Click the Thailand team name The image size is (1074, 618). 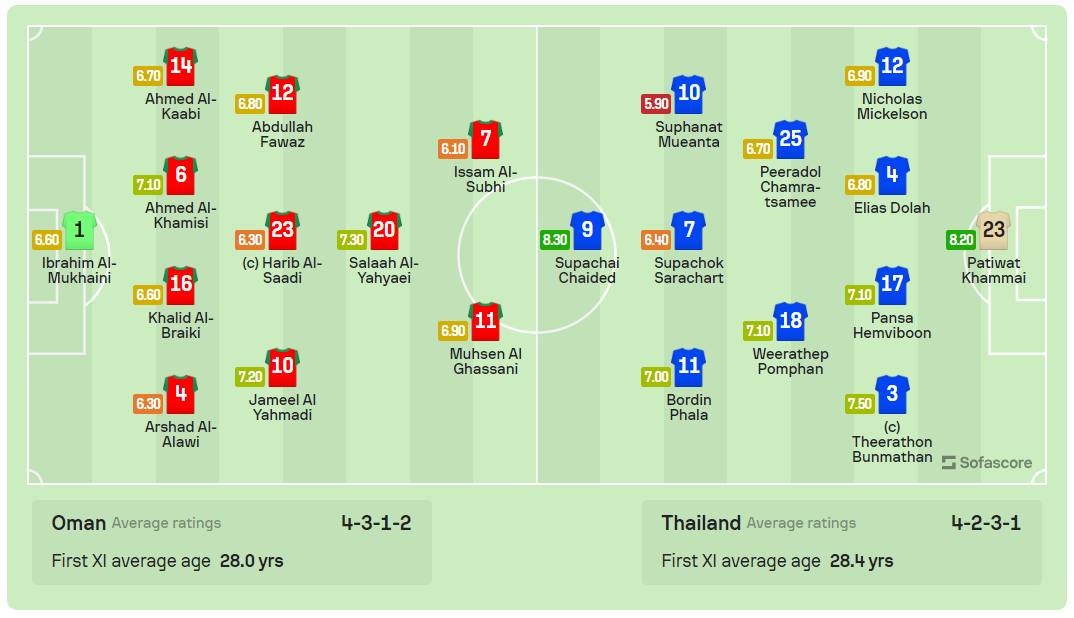pyautogui.click(x=701, y=523)
